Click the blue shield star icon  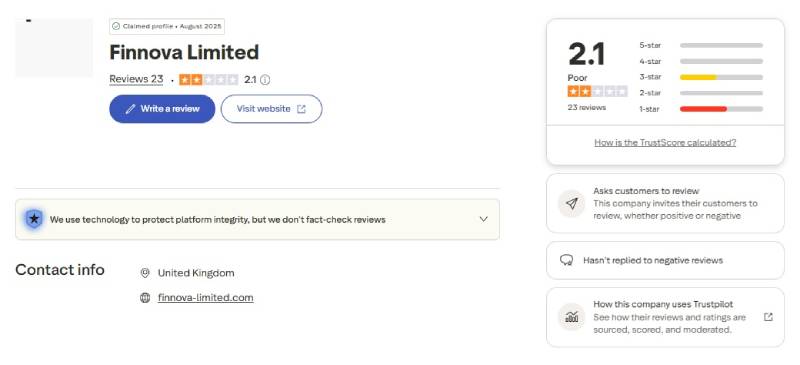tap(34, 220)
